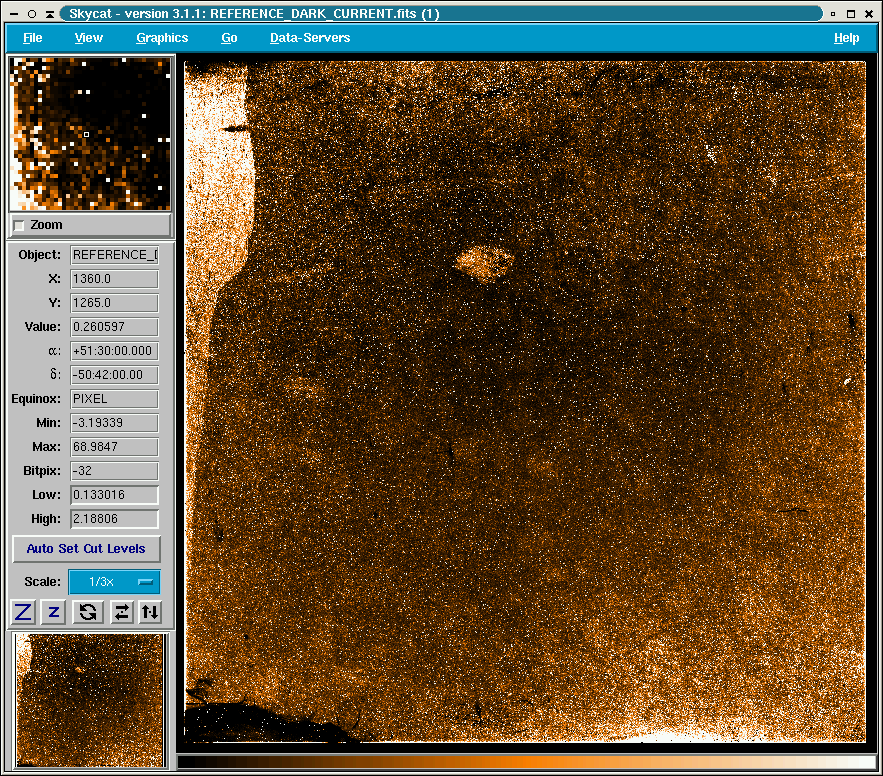Image resolution: width=883 pixels, height=776 pixels.
Task: Open the View menu
Action: 88,38
